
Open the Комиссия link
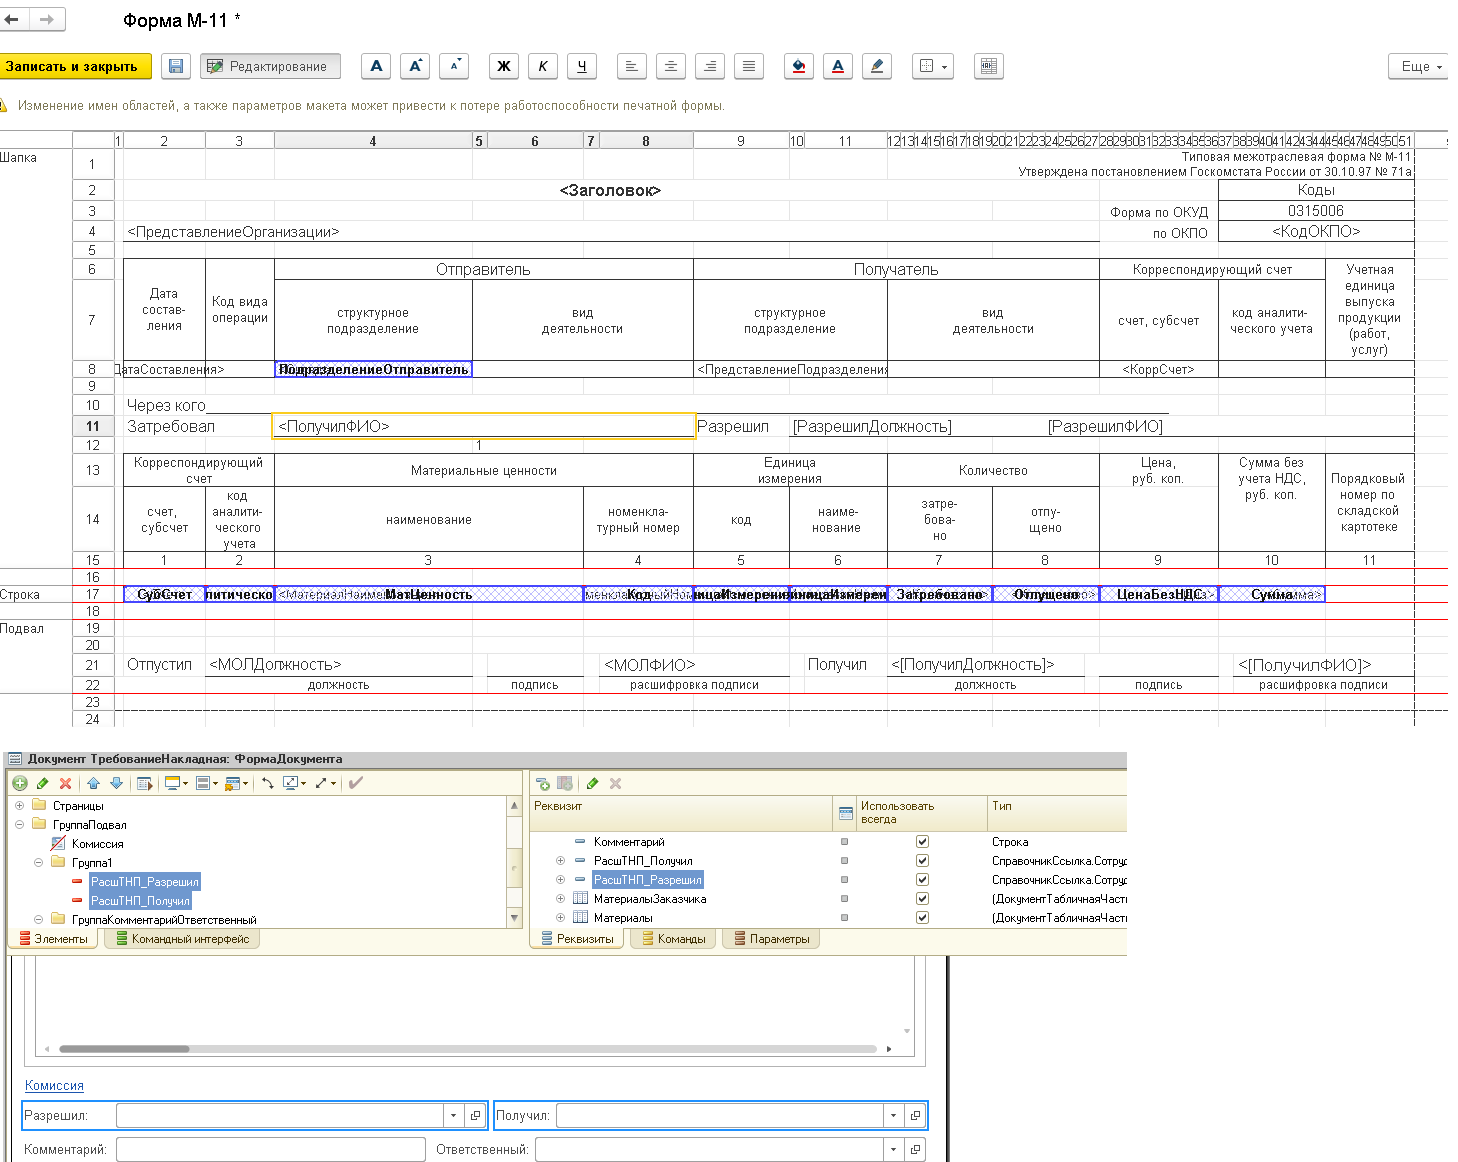(54, 1086)
